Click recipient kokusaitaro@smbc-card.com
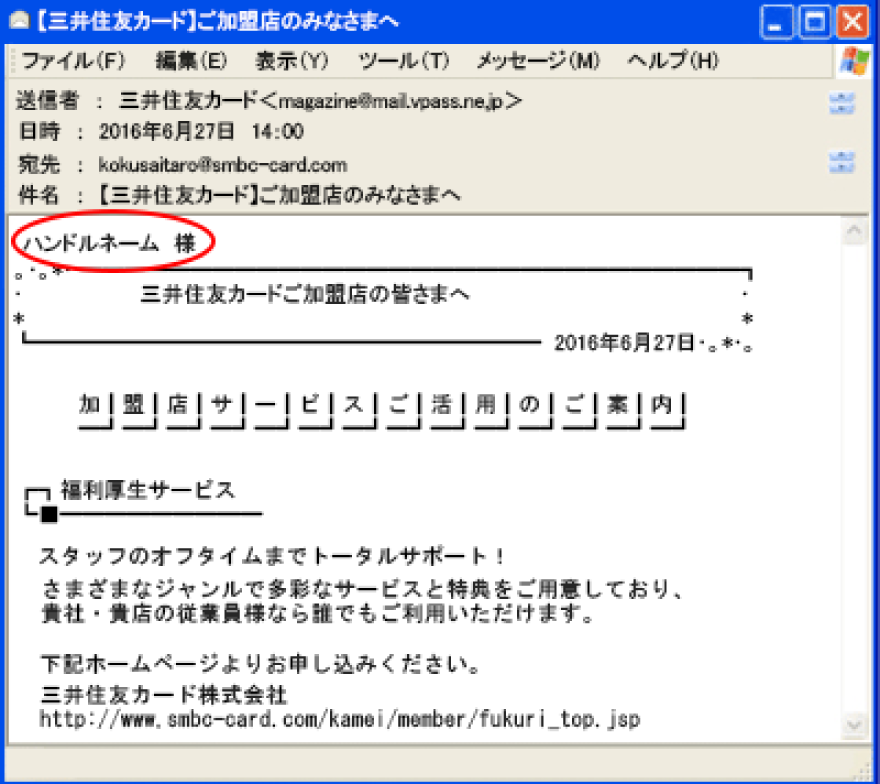Image resolution: width=880 pixels, height=784 pixels. click(x=223, y=165)
